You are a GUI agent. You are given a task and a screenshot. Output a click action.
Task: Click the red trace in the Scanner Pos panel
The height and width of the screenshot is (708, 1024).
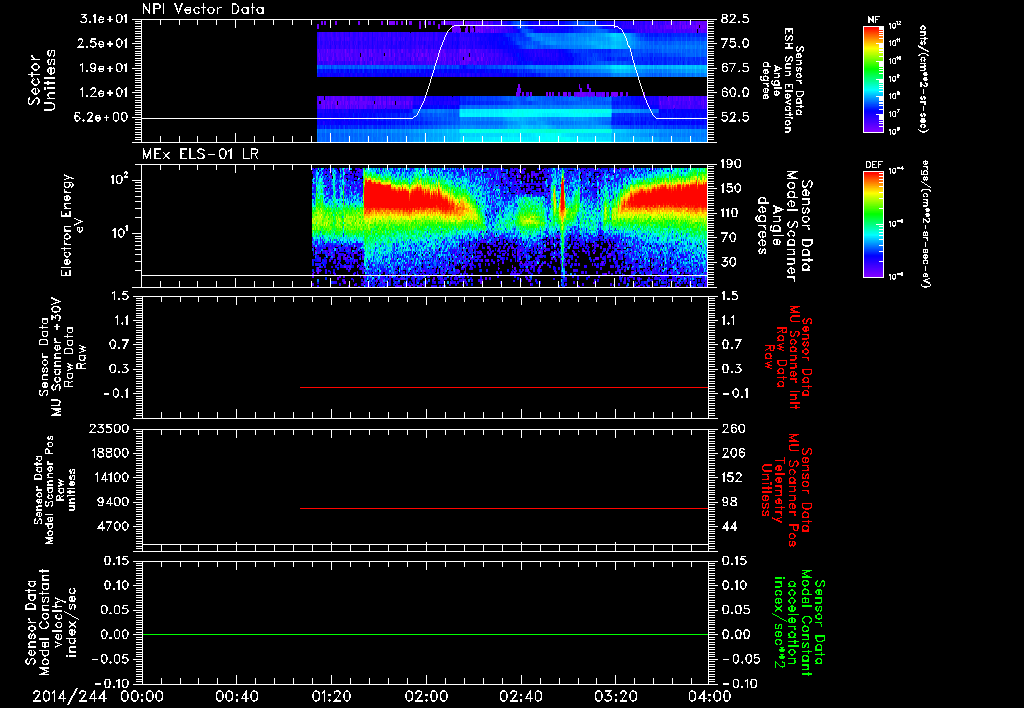(x=504, y=508)
